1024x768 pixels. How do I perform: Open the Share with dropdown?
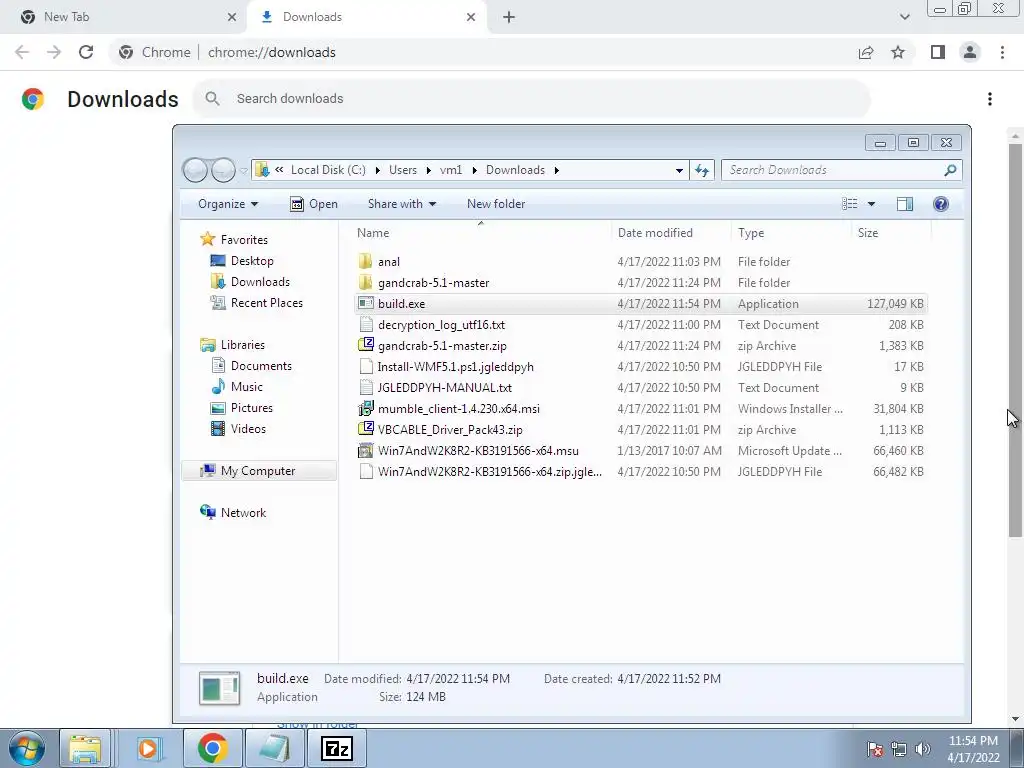tap(402, 204)
